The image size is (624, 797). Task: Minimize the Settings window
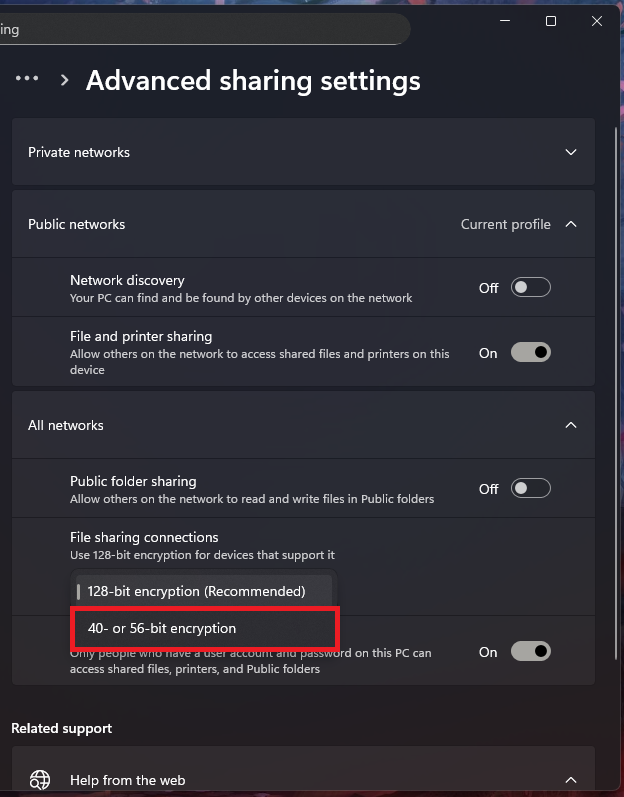tap(504, 21)
